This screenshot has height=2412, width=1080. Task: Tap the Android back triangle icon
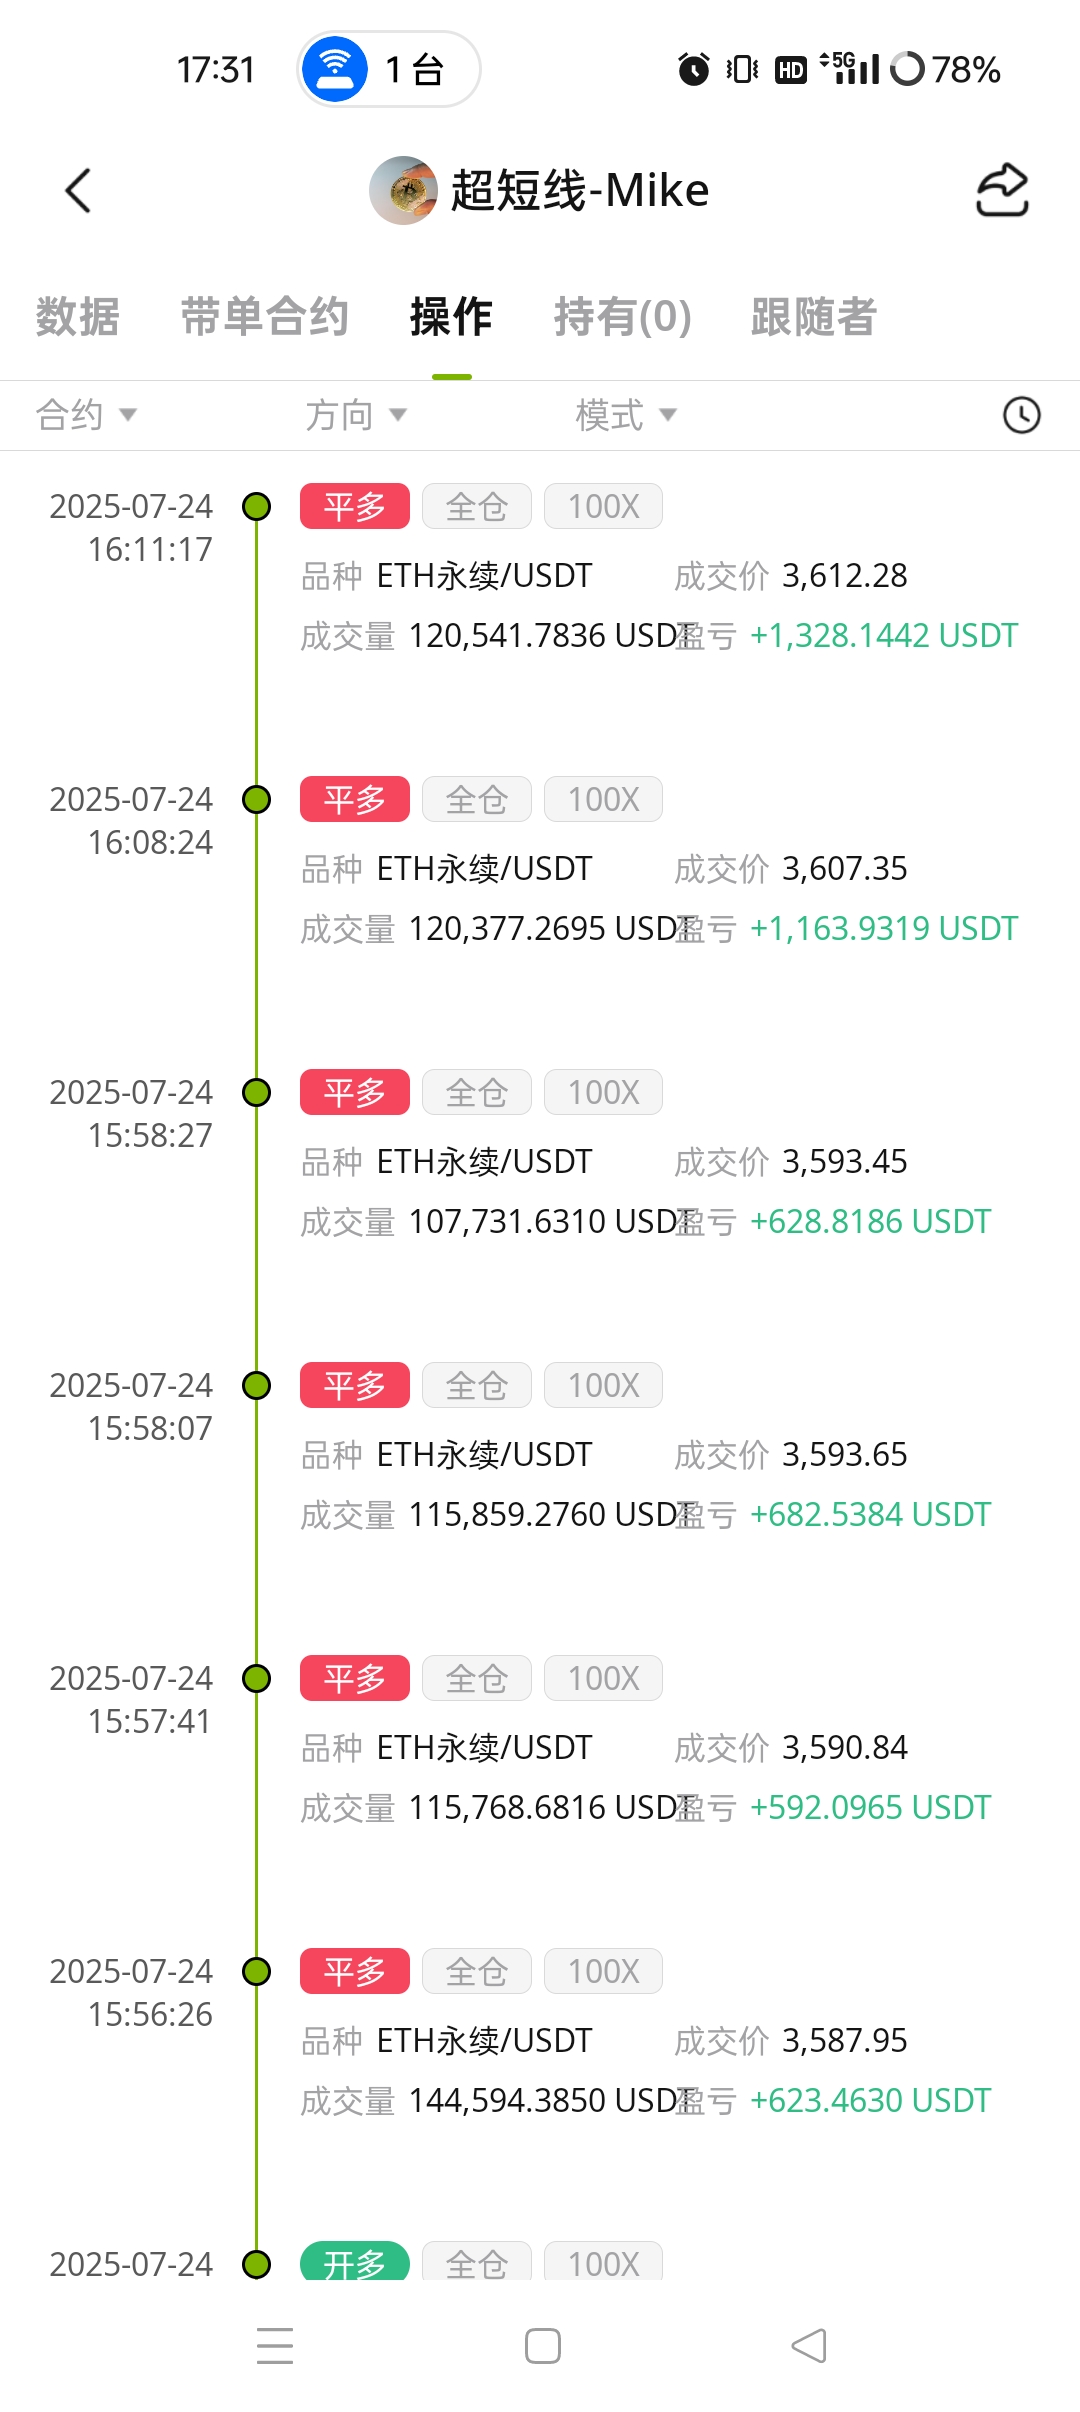[x=809, y=2346]
